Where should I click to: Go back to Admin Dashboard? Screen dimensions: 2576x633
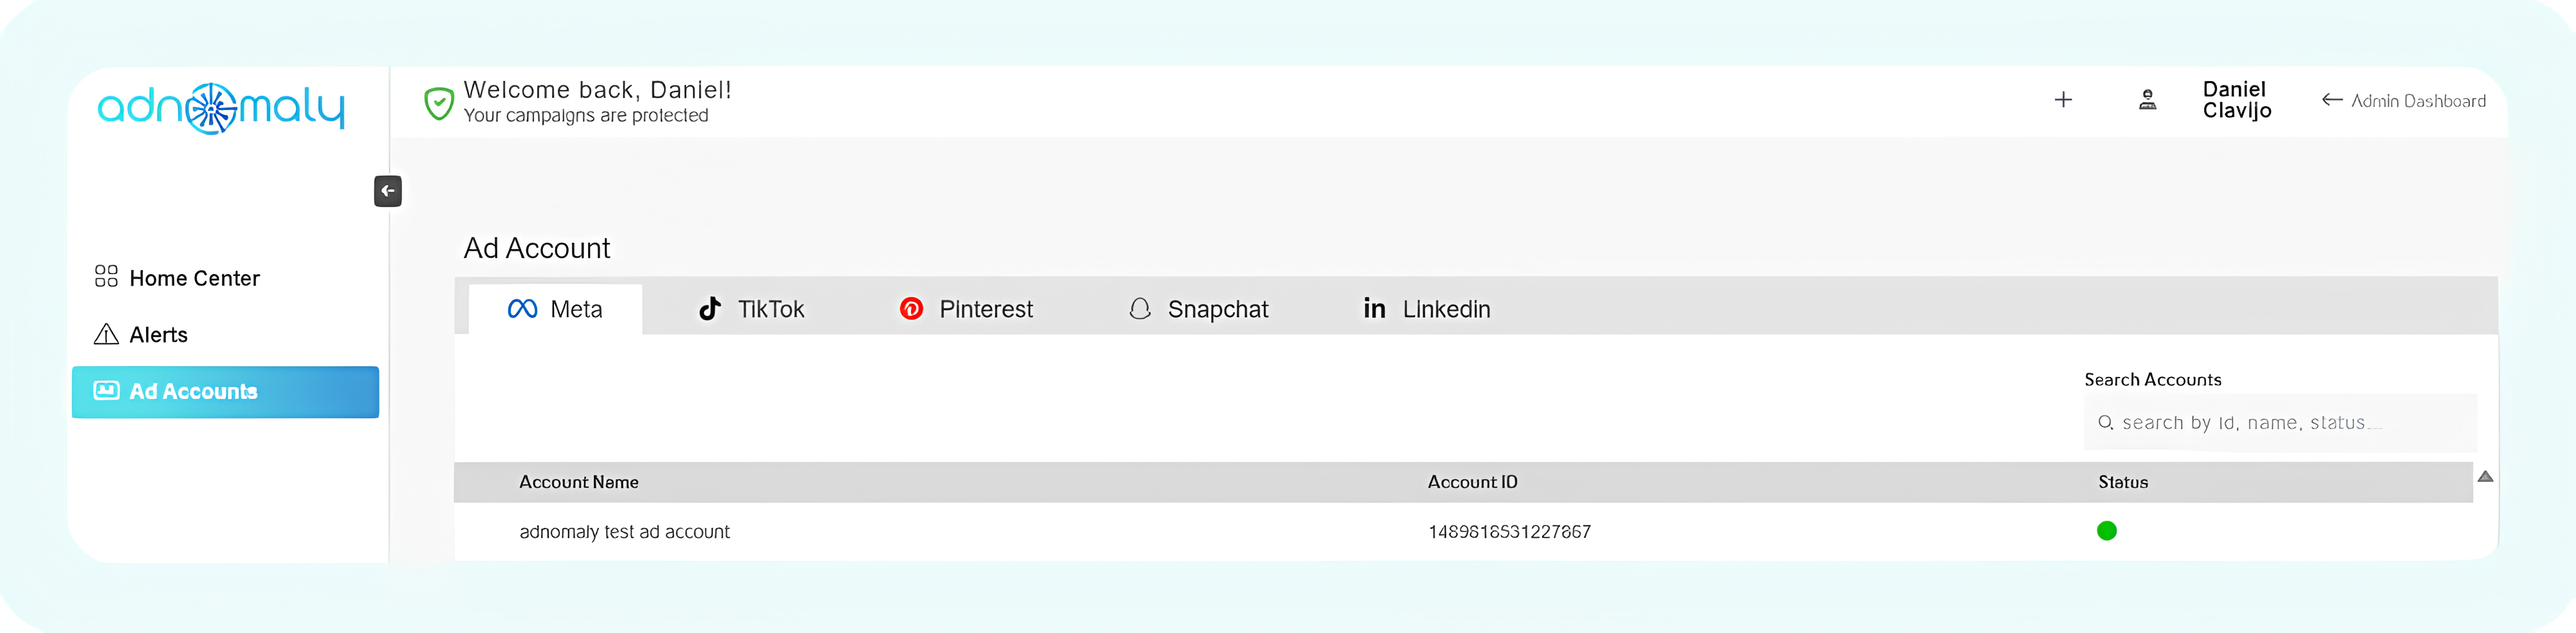2404,101
